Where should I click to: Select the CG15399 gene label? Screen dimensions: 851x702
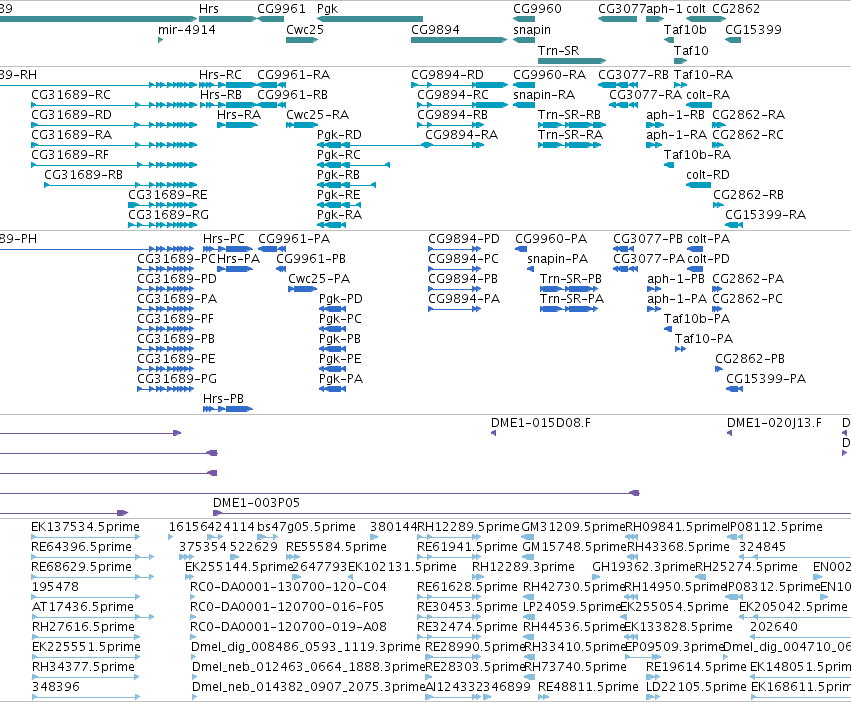point(753,30)
